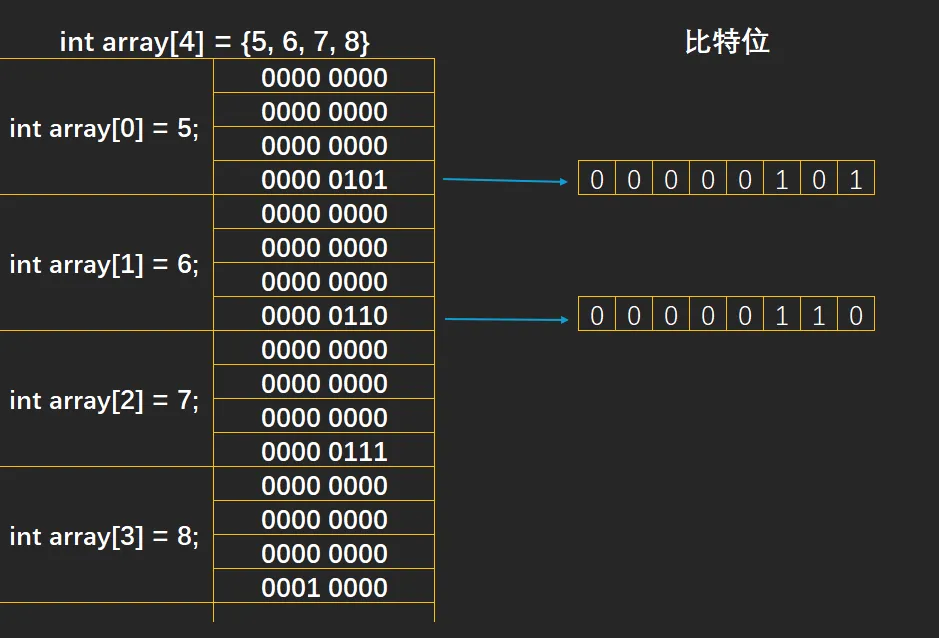Click the label 'int array[1] = 6;'
This screenshot has height=638, width=939.
click(104, 264)
